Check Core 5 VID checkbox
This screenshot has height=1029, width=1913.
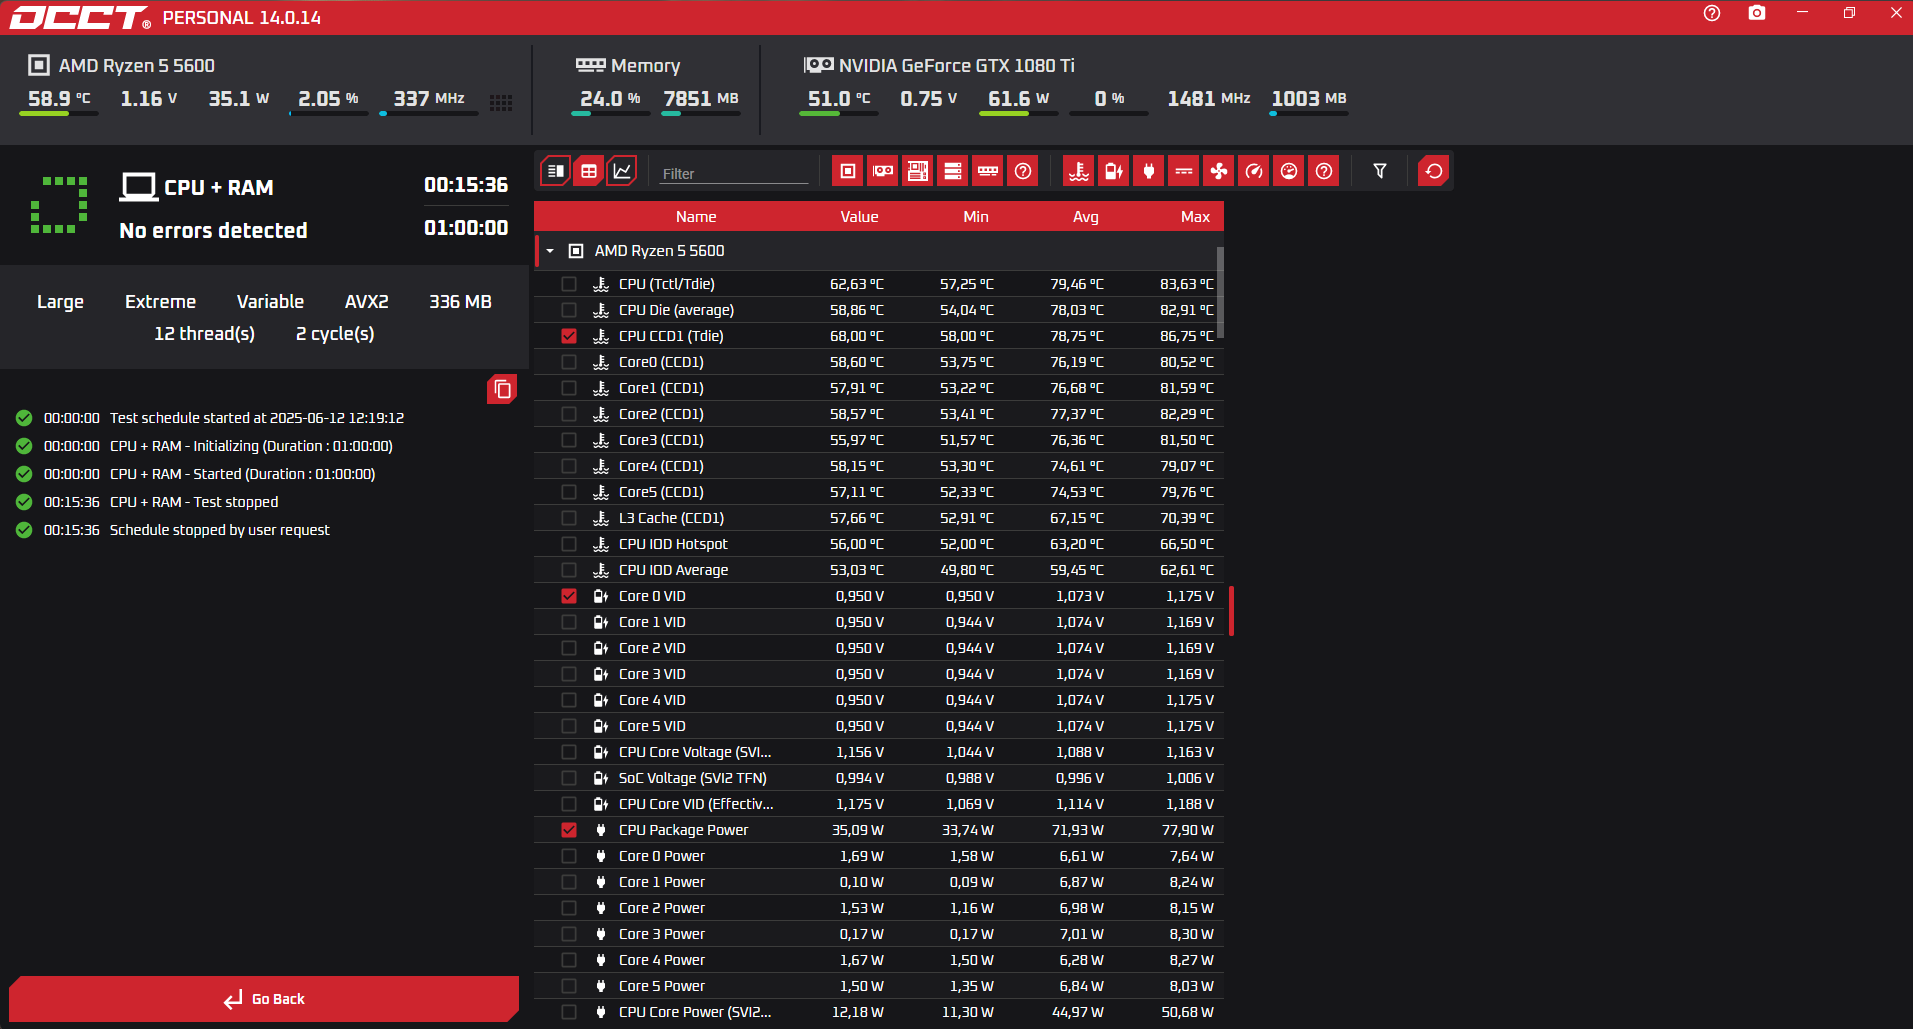click(x=569, y=726)
